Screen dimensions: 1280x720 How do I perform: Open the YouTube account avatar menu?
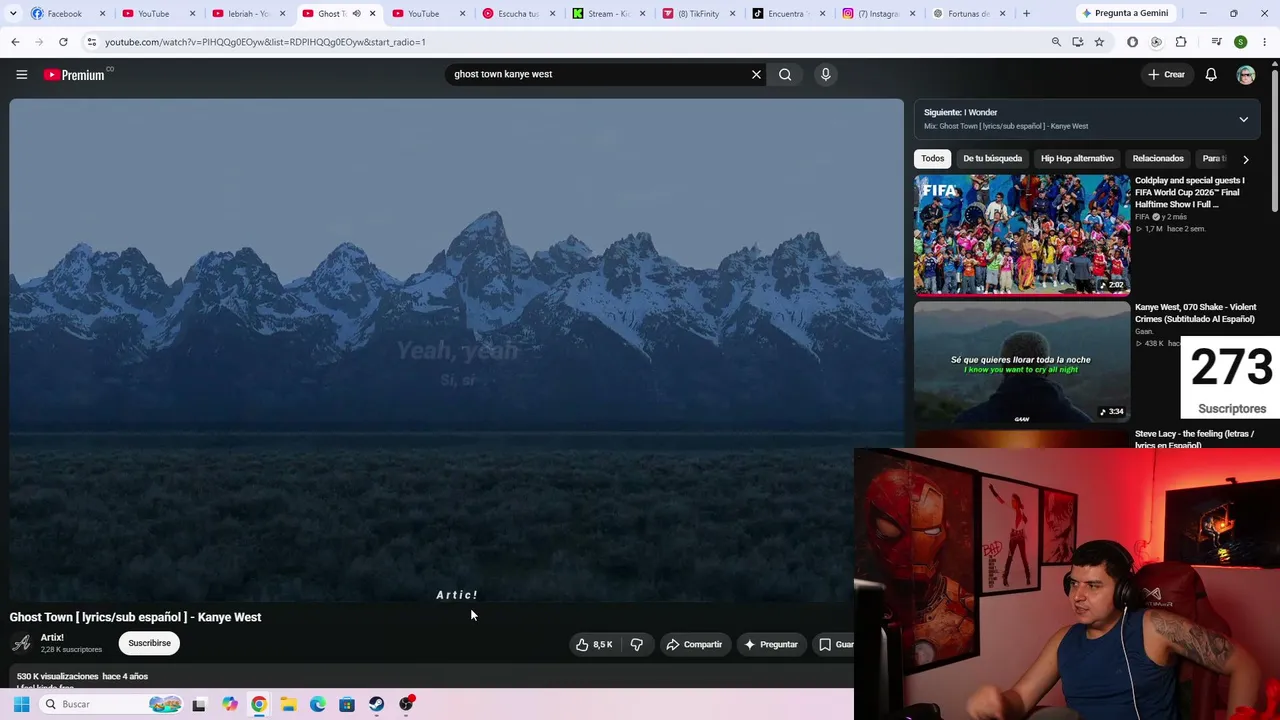[1245, 75]
